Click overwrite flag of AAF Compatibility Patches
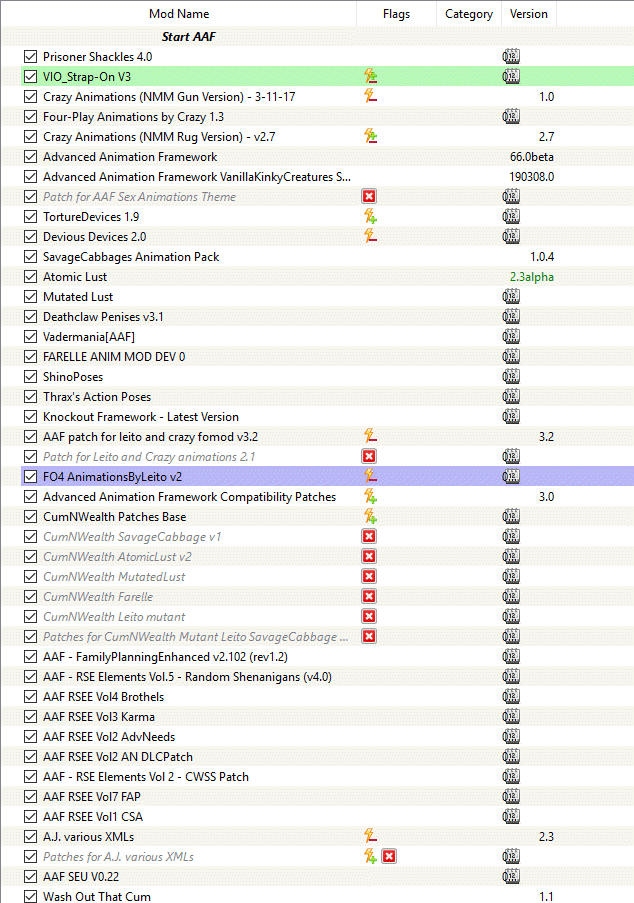Image resolution: width=634 pixels, height=903 pixels. point(370,496)
